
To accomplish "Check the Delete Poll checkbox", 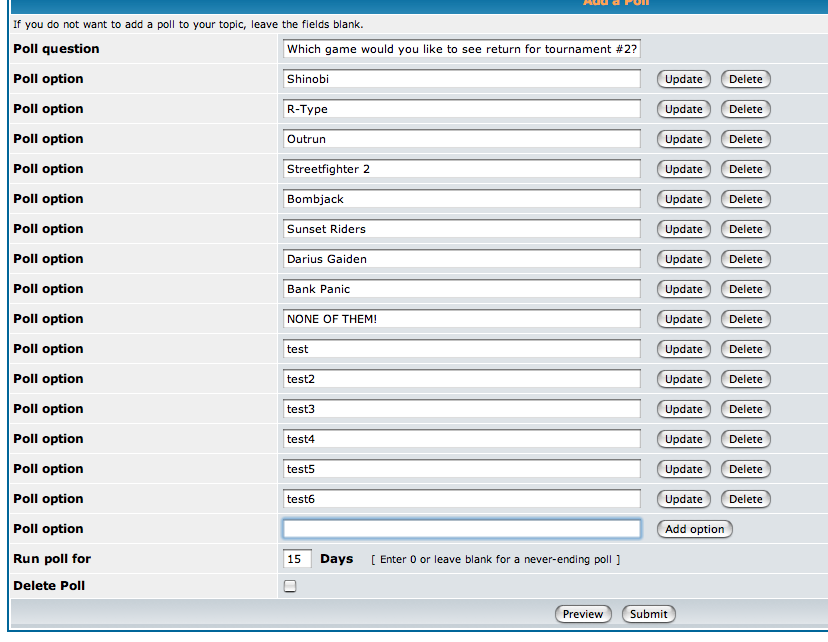I will pos(290,586).
